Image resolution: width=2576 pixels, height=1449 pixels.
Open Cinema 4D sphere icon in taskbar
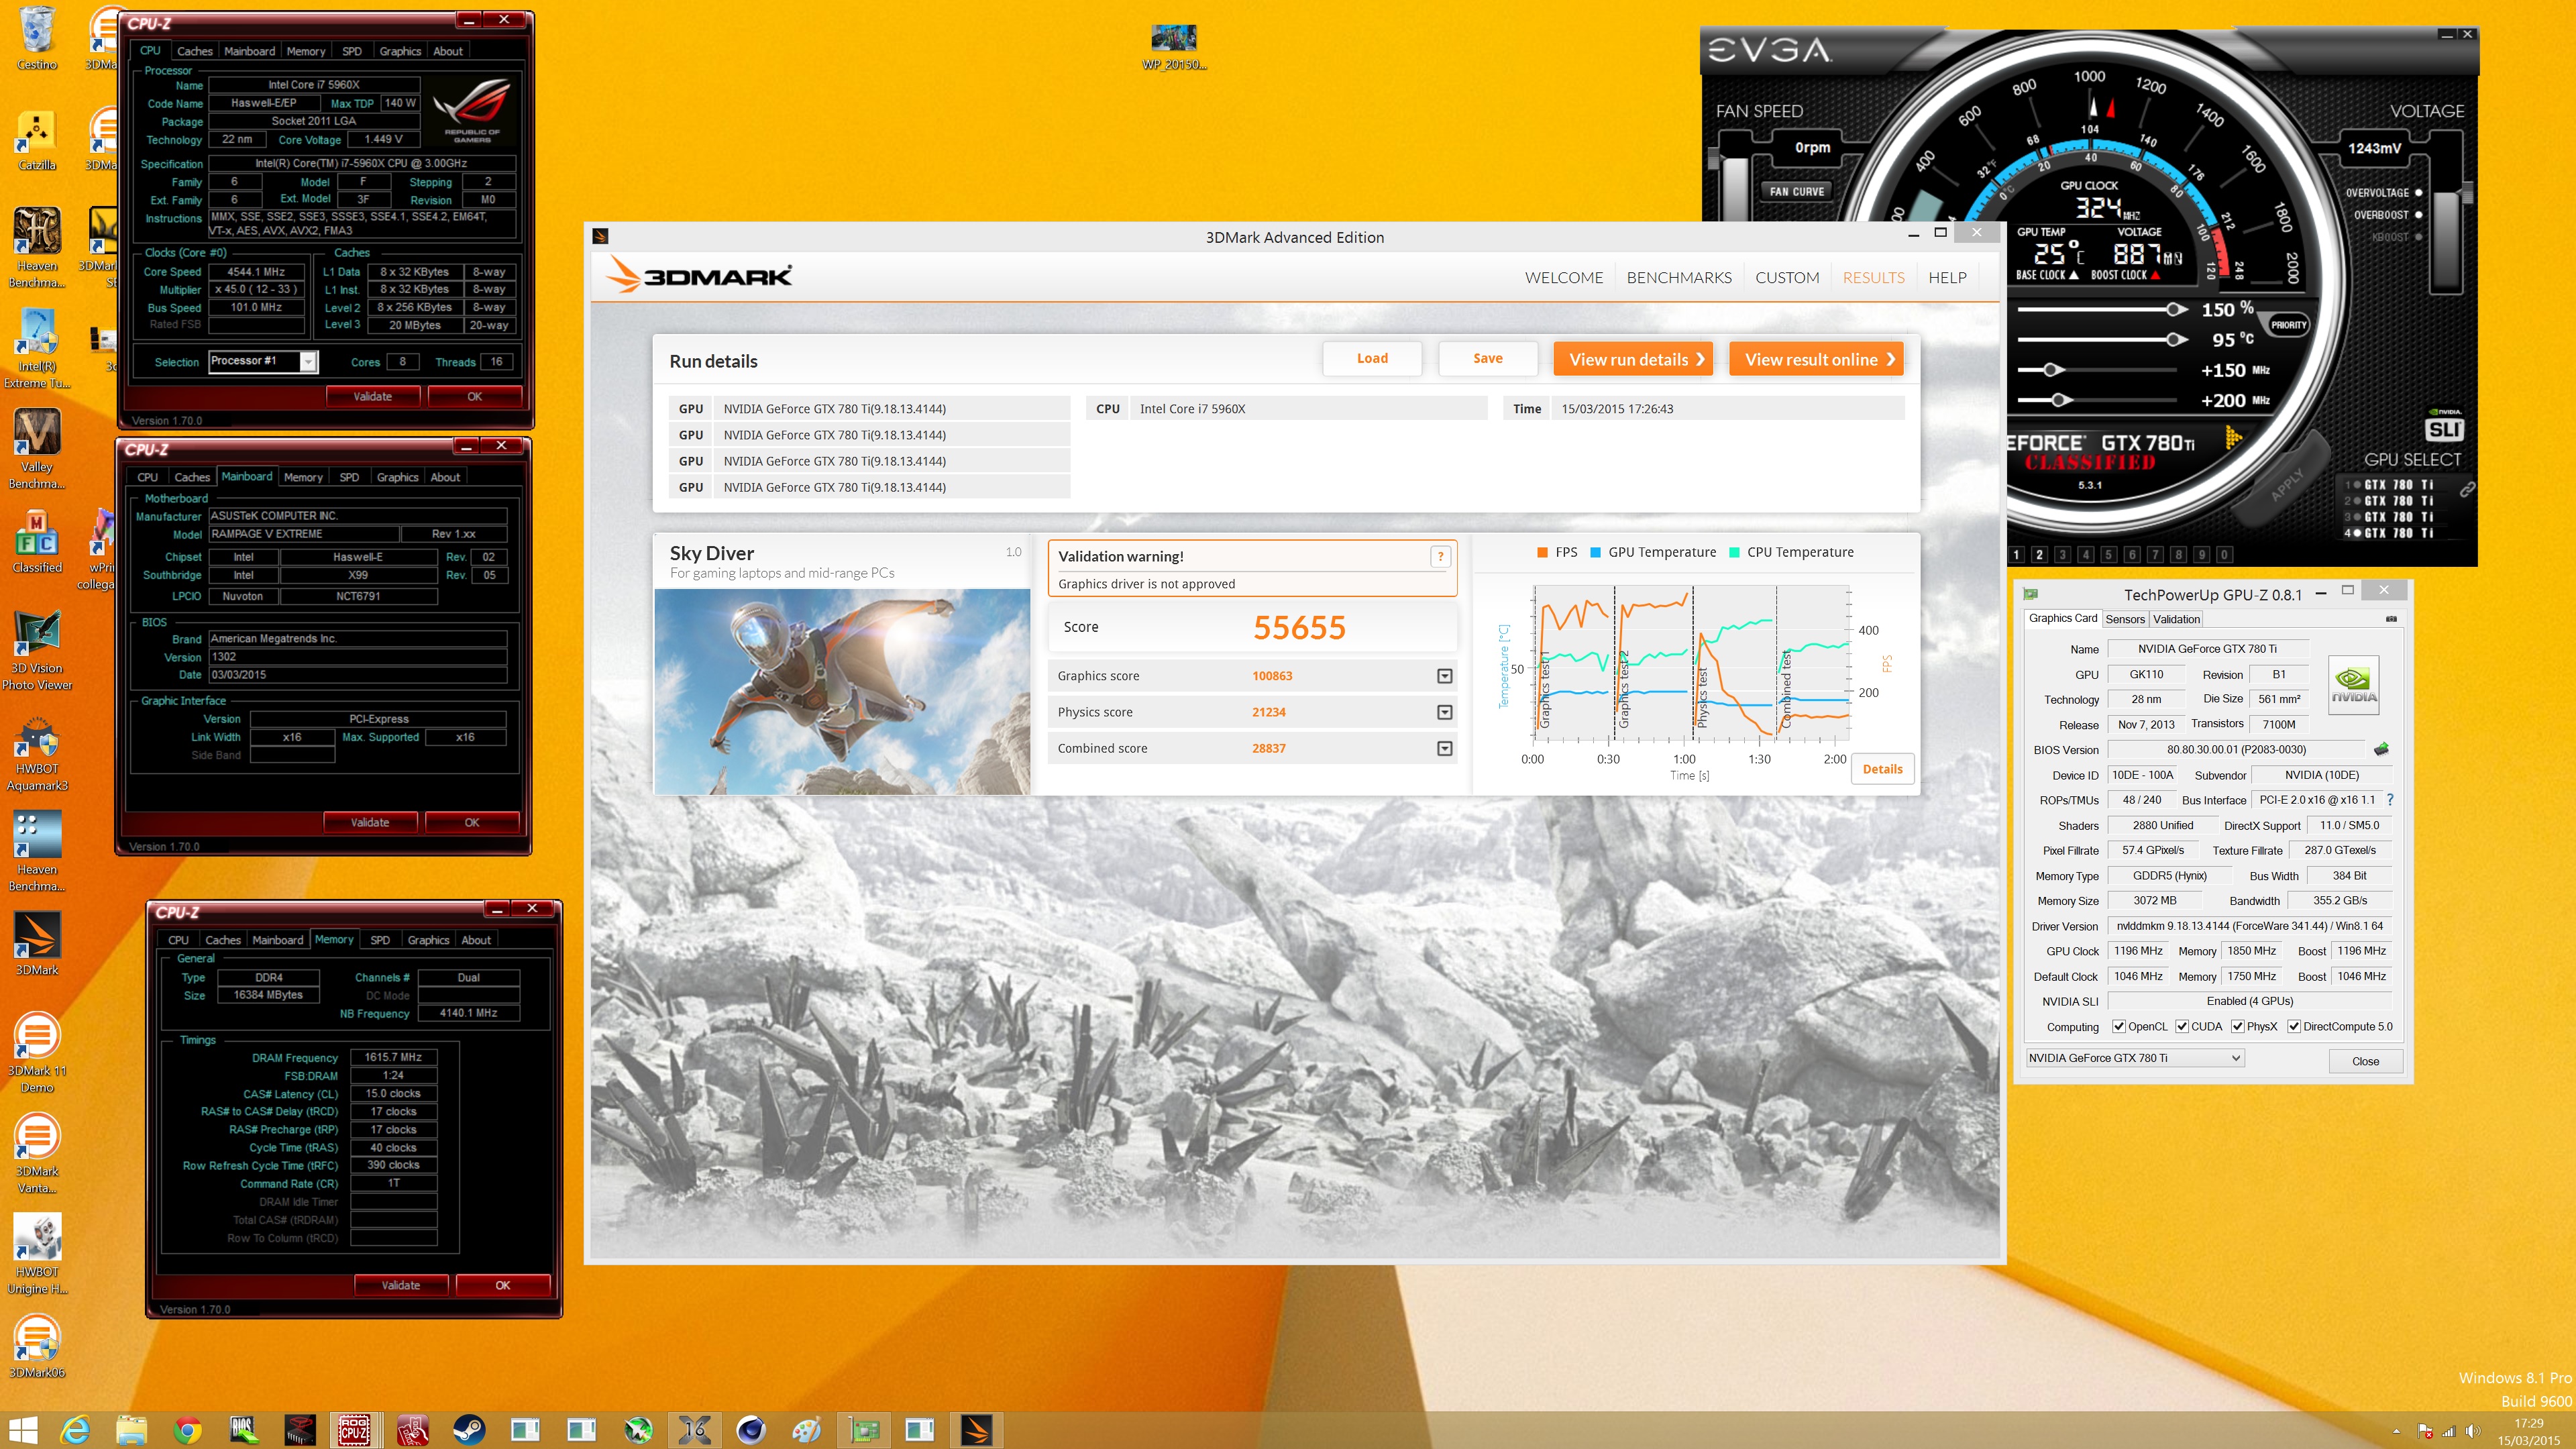[750, 1430]
